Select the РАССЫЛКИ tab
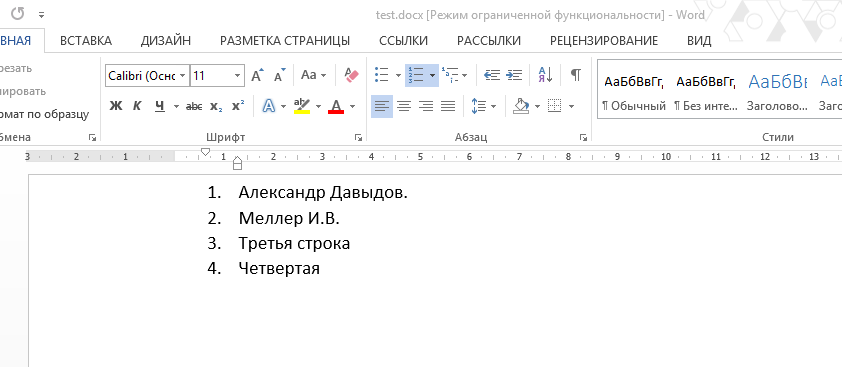Screen dimensions: 842x367 point(489,41)
